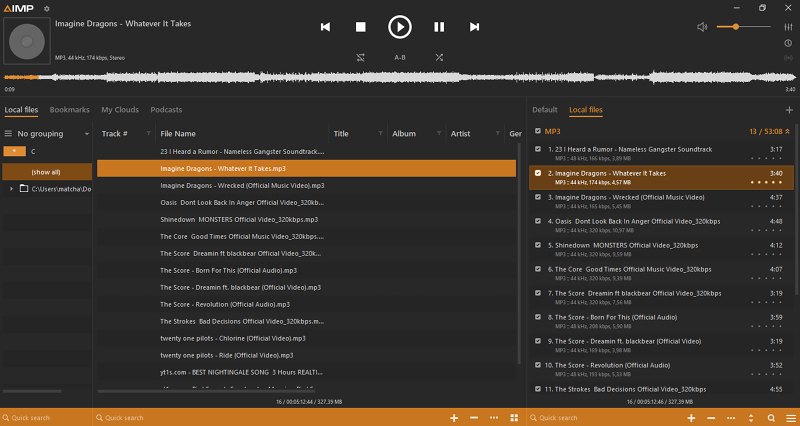The height and width of the screenshot is (426, 800).
Task: Pause the current song
Action: pos(439,27)
